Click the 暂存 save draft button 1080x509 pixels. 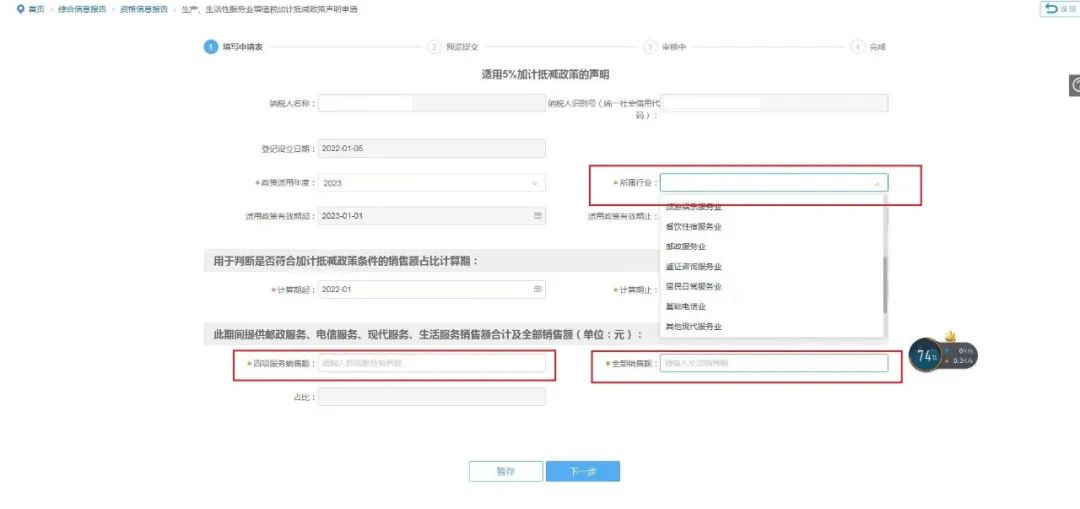[506, 472]
